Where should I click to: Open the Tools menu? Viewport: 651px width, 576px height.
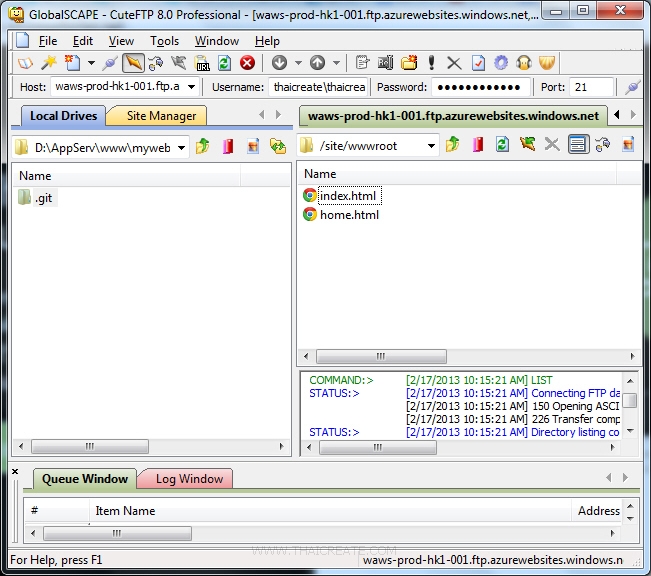[x=165, y=41]
